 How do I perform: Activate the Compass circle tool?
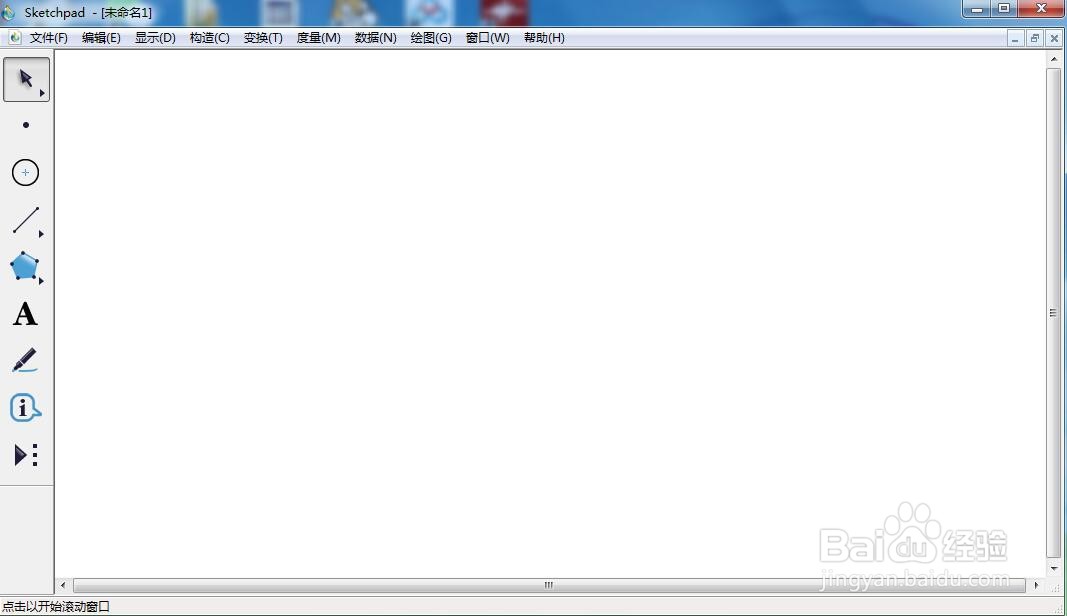25,172
